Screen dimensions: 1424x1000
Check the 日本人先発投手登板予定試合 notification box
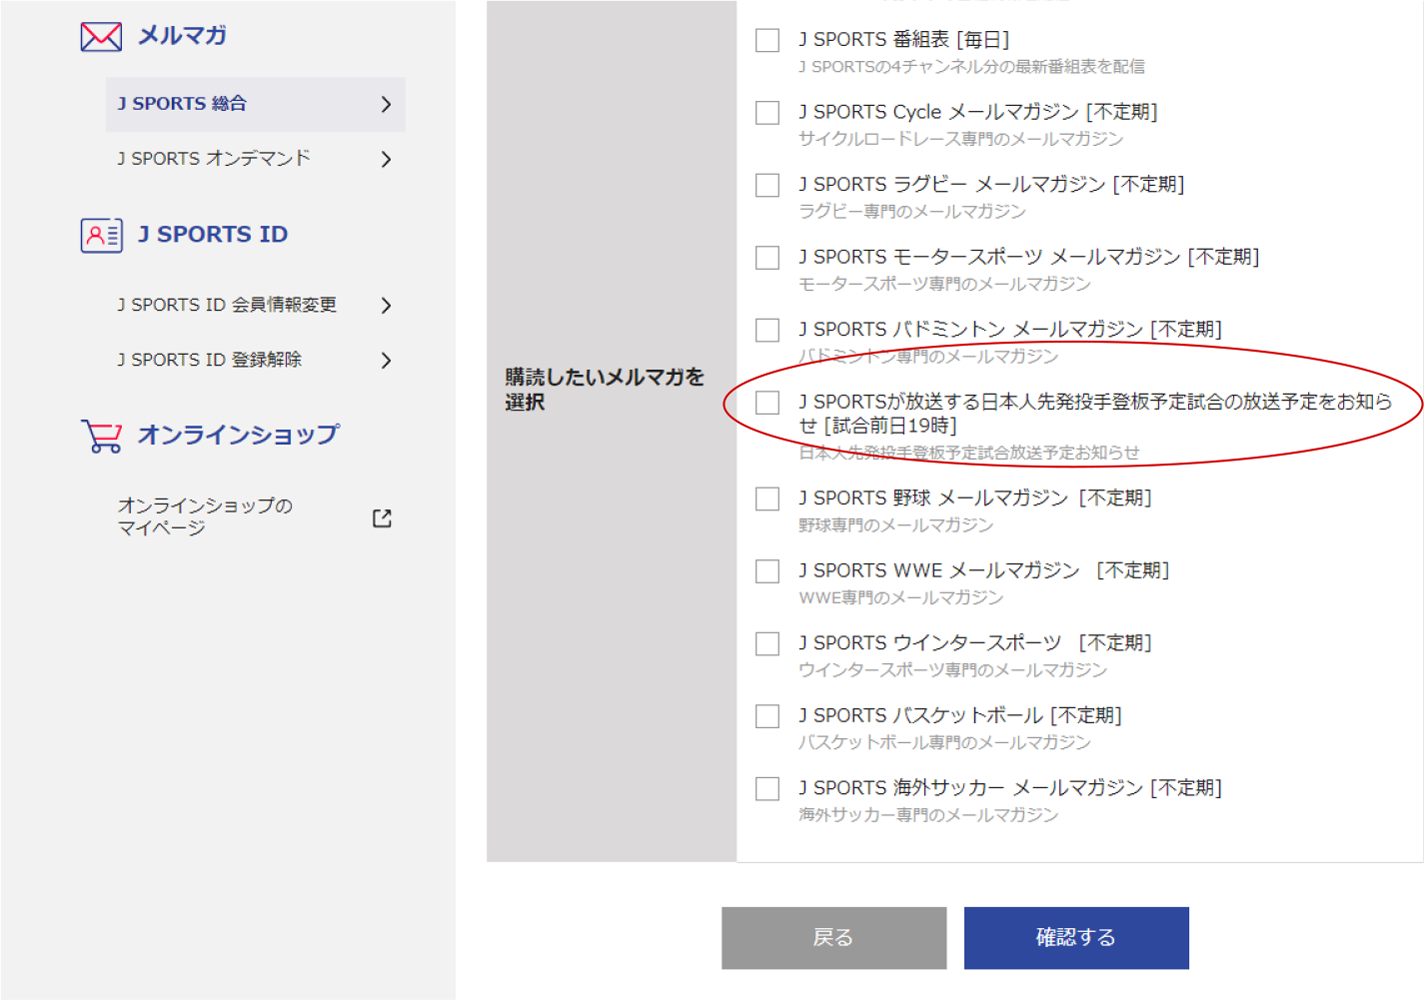tap(767, 402)
